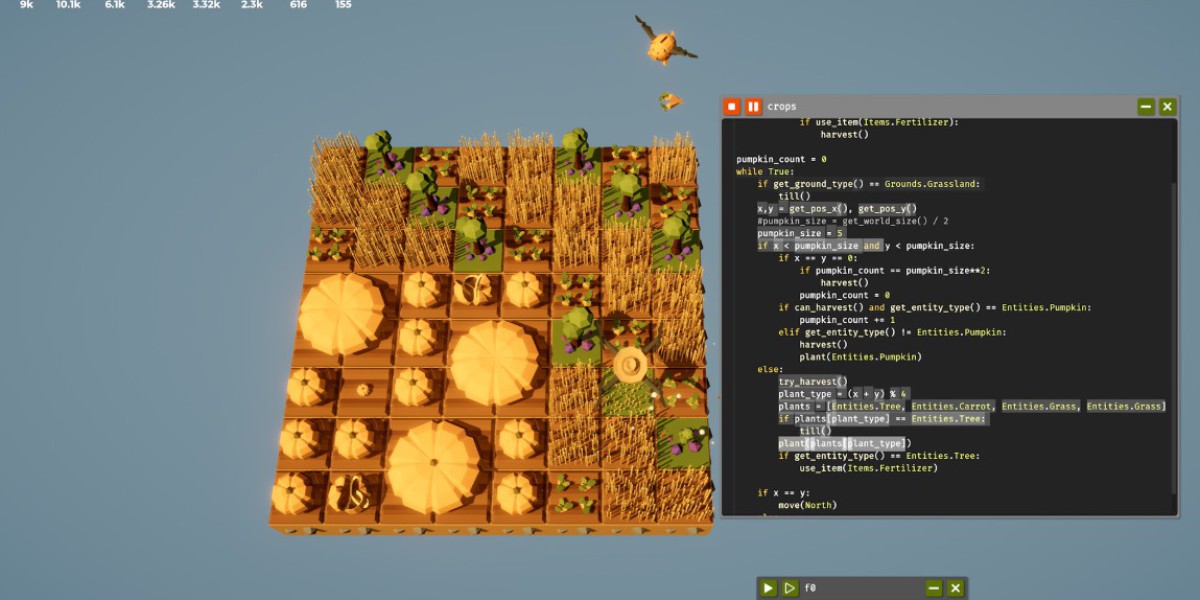Close the crops code window
This screenshot has height=600, width=1200.
(1167, 107)
